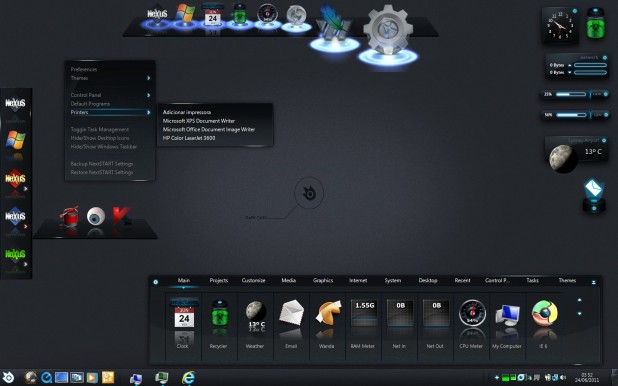Click arrow beside the blue Nexus icon
The height and width of the screenshot is (386, 618).
[26, 227]
